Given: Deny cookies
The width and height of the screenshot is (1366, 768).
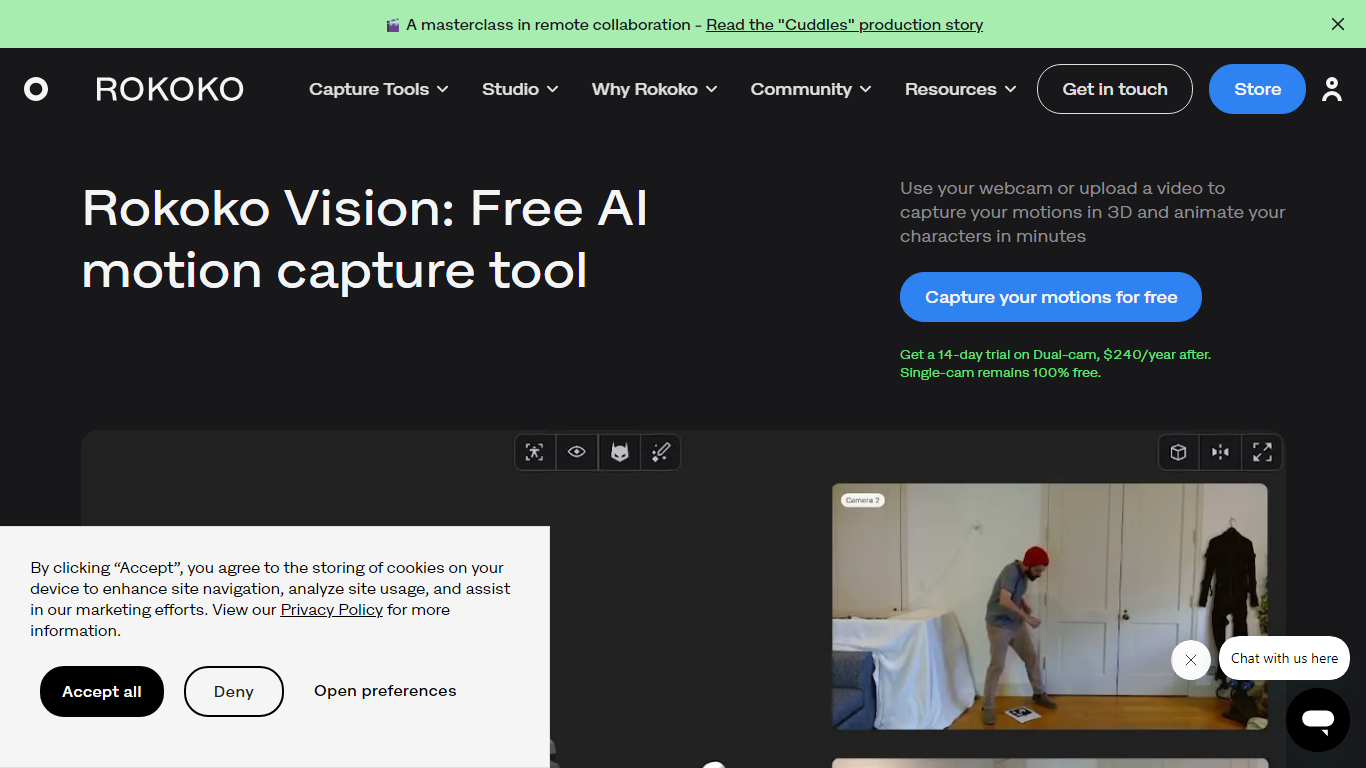Looking at the screenshot, I should 234,691.
